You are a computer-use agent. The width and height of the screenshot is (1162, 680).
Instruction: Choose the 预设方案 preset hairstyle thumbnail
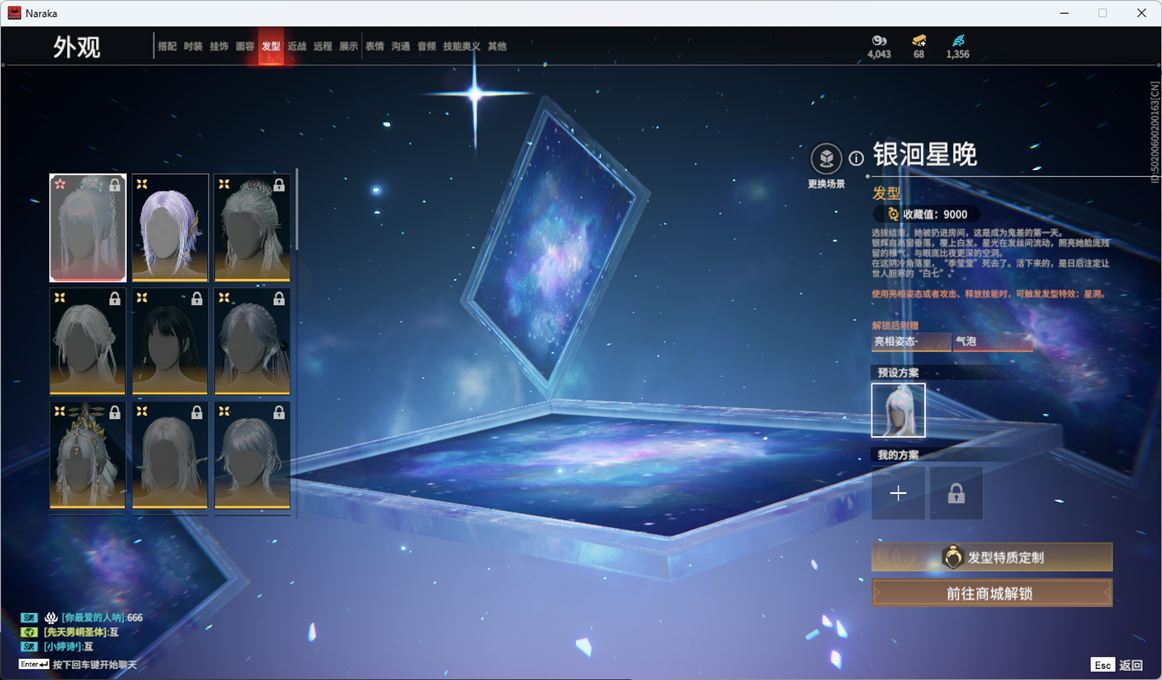click(x=898, y=410)
